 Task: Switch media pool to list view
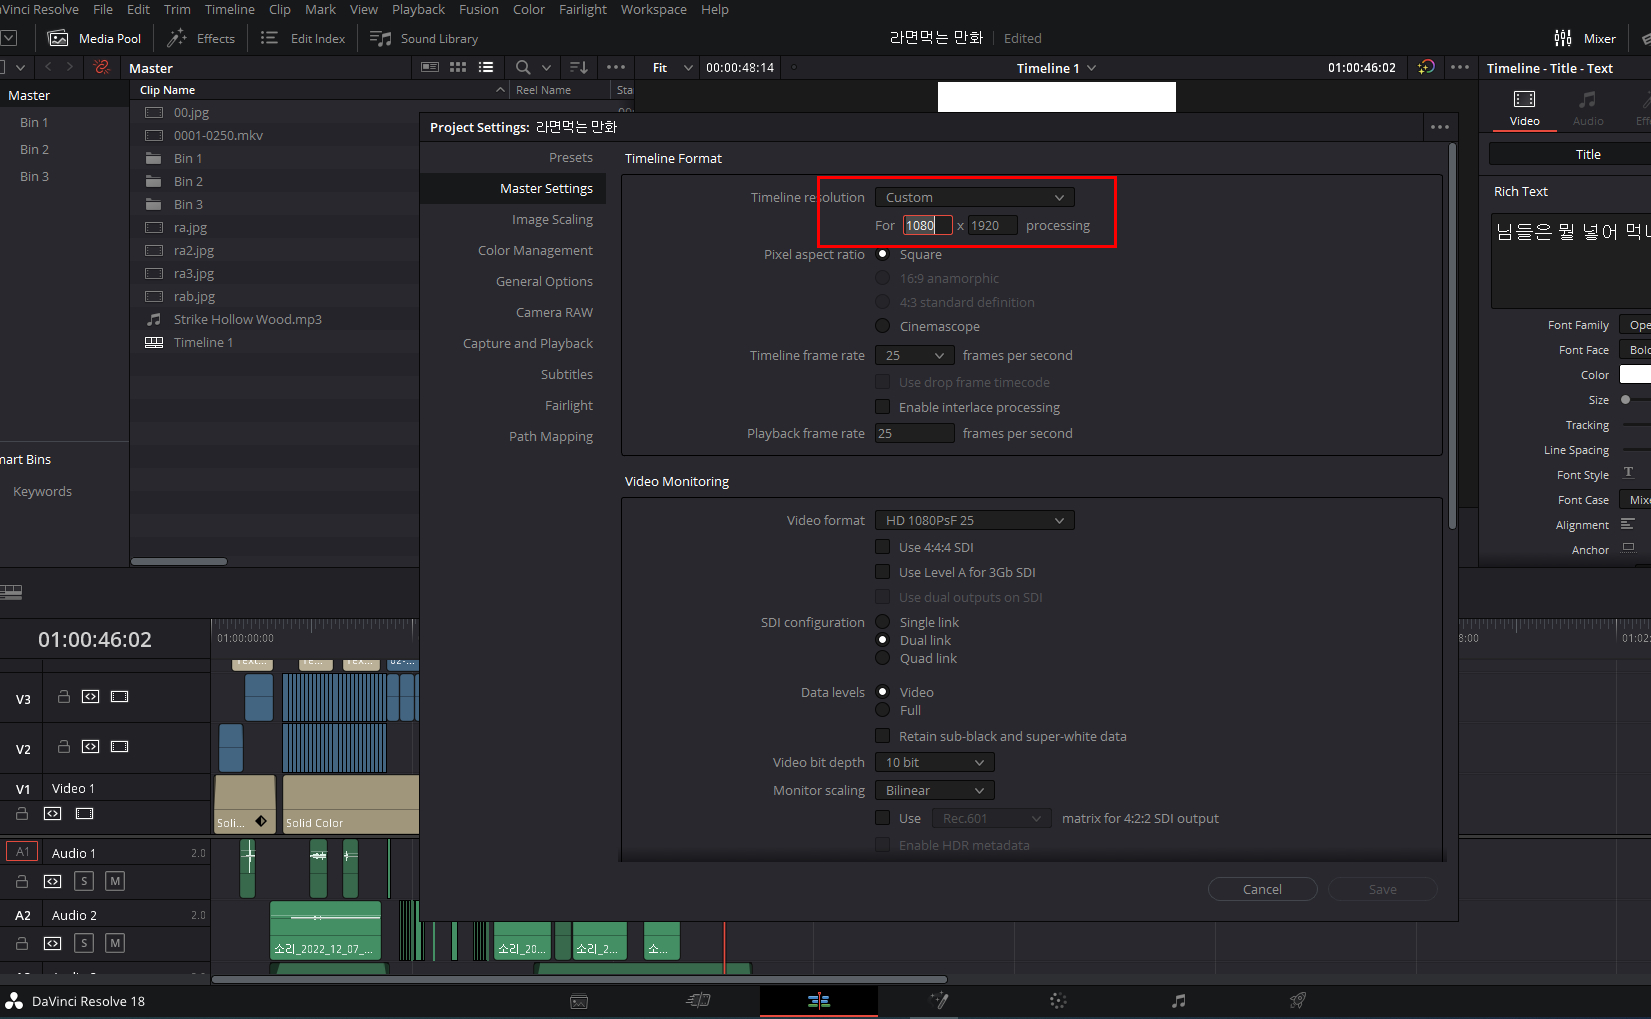click(x=486, y=67)
